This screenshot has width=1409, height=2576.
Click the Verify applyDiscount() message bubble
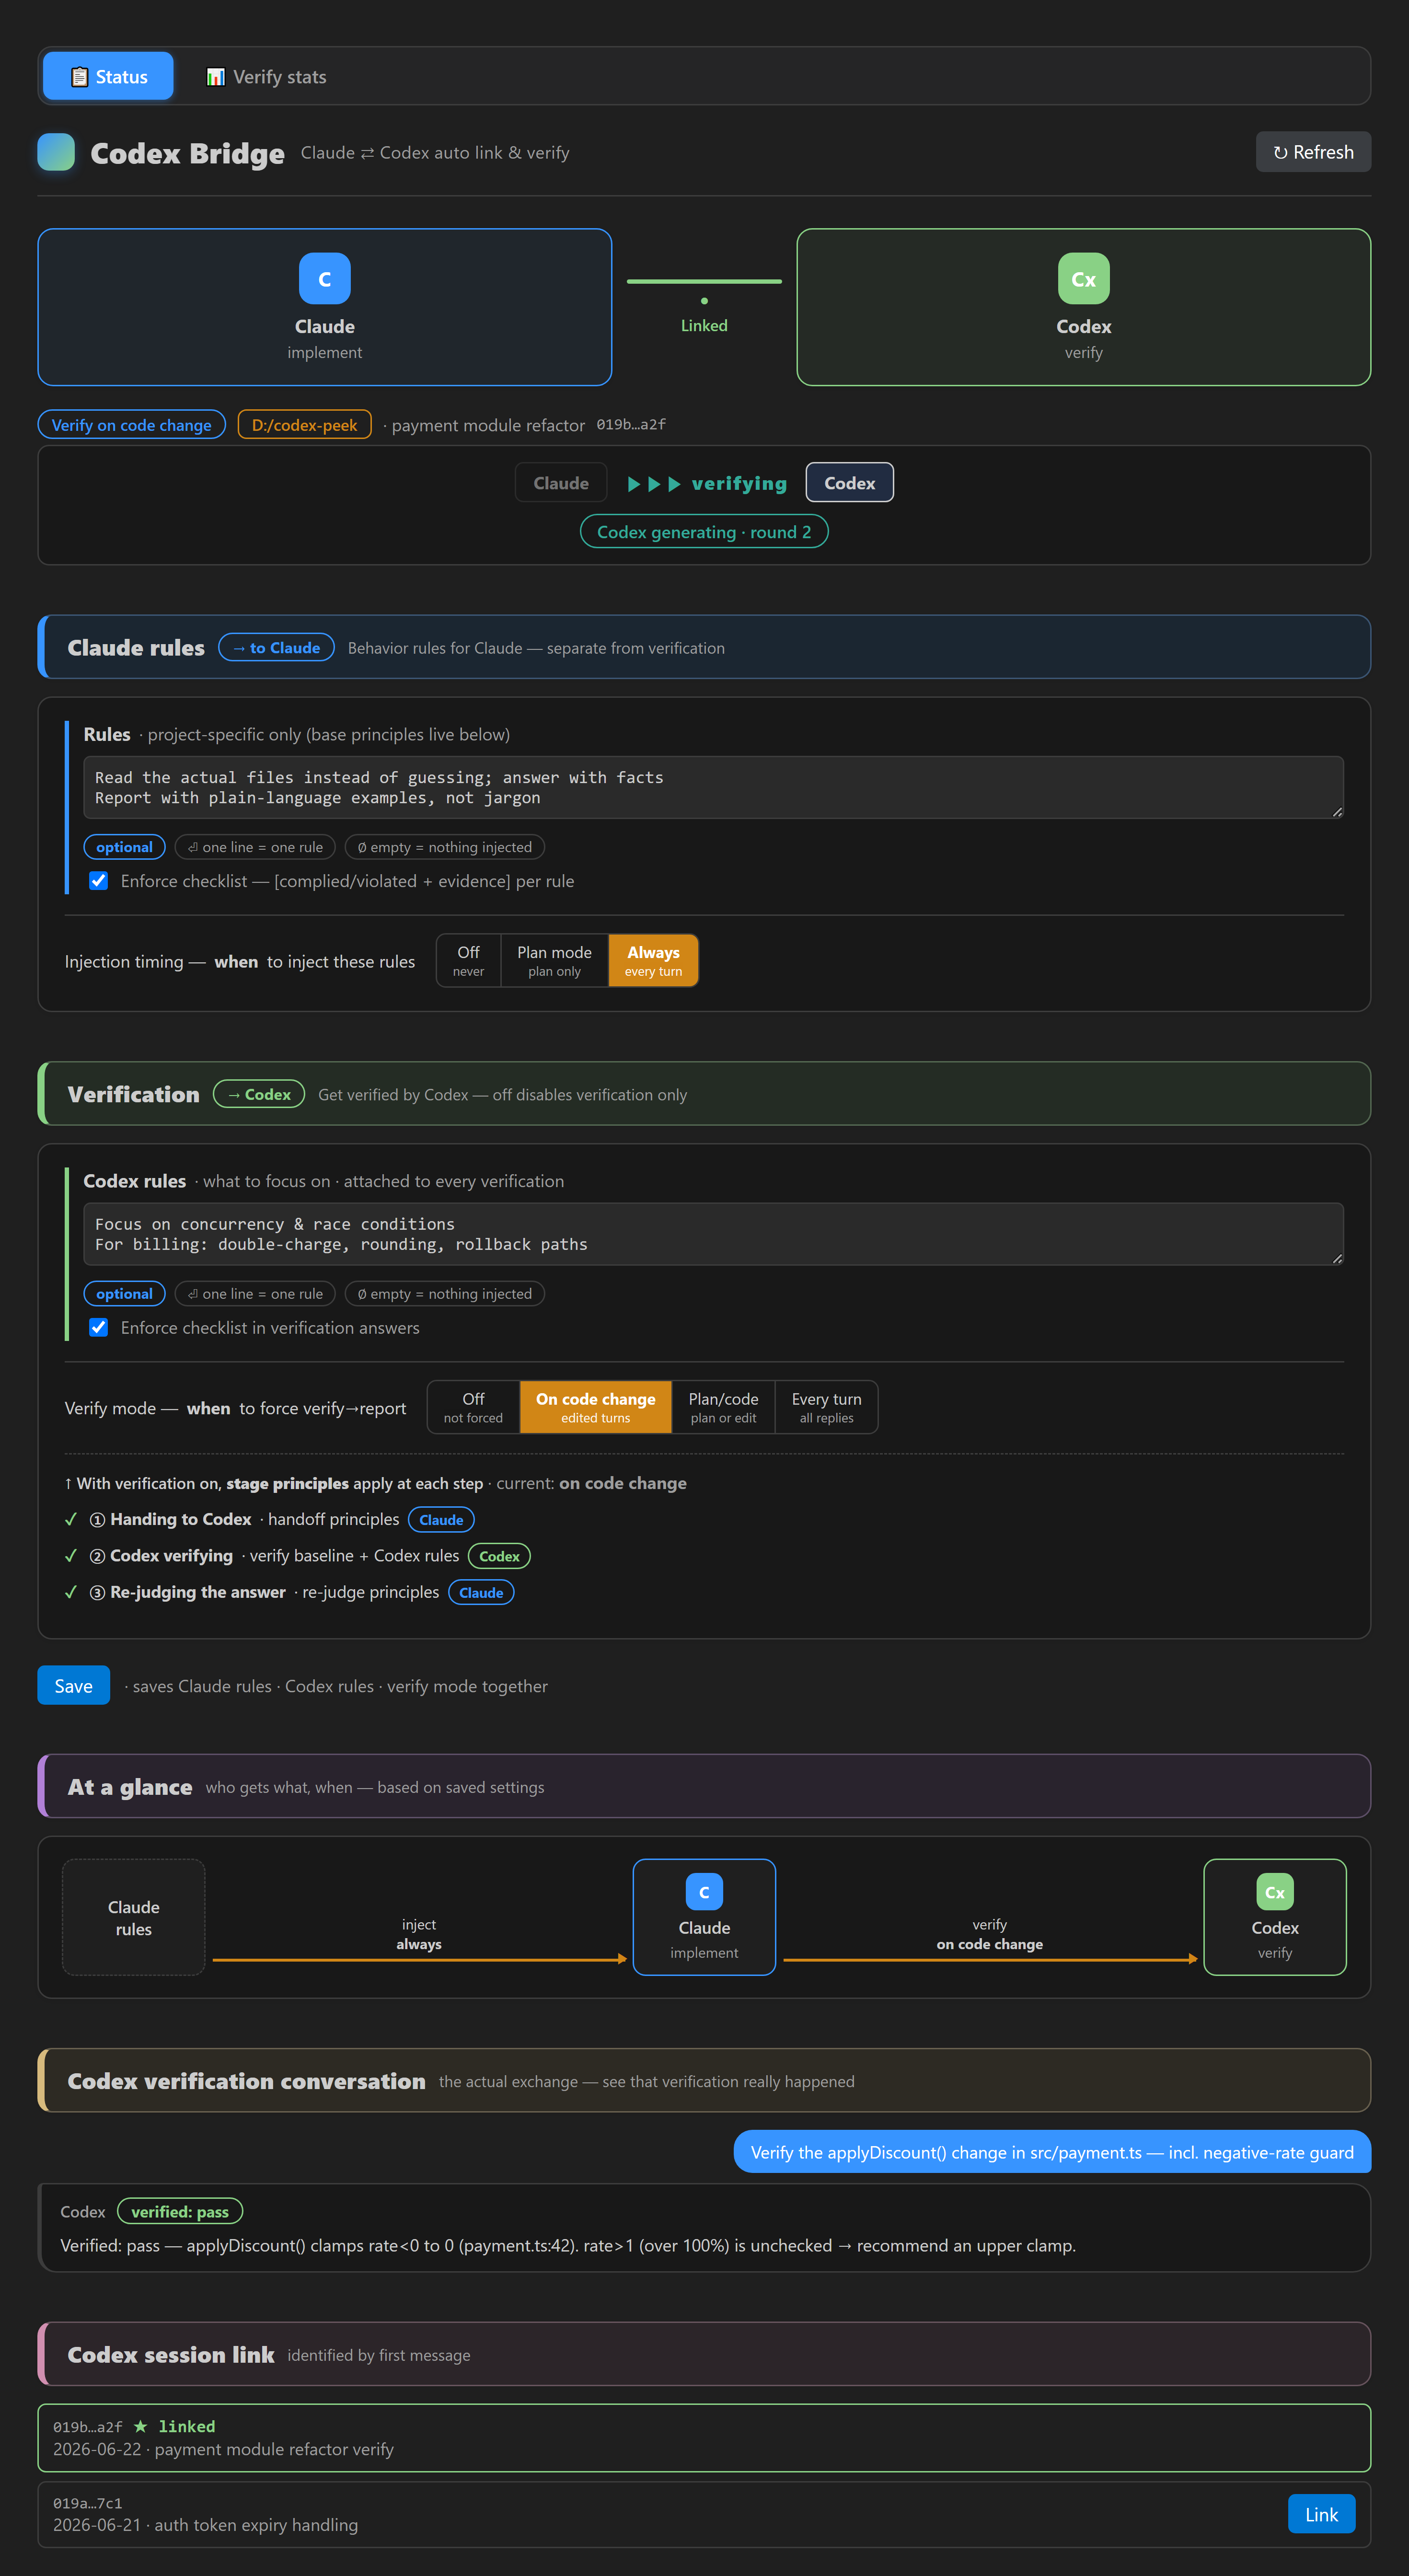tap(1052, 2153)
